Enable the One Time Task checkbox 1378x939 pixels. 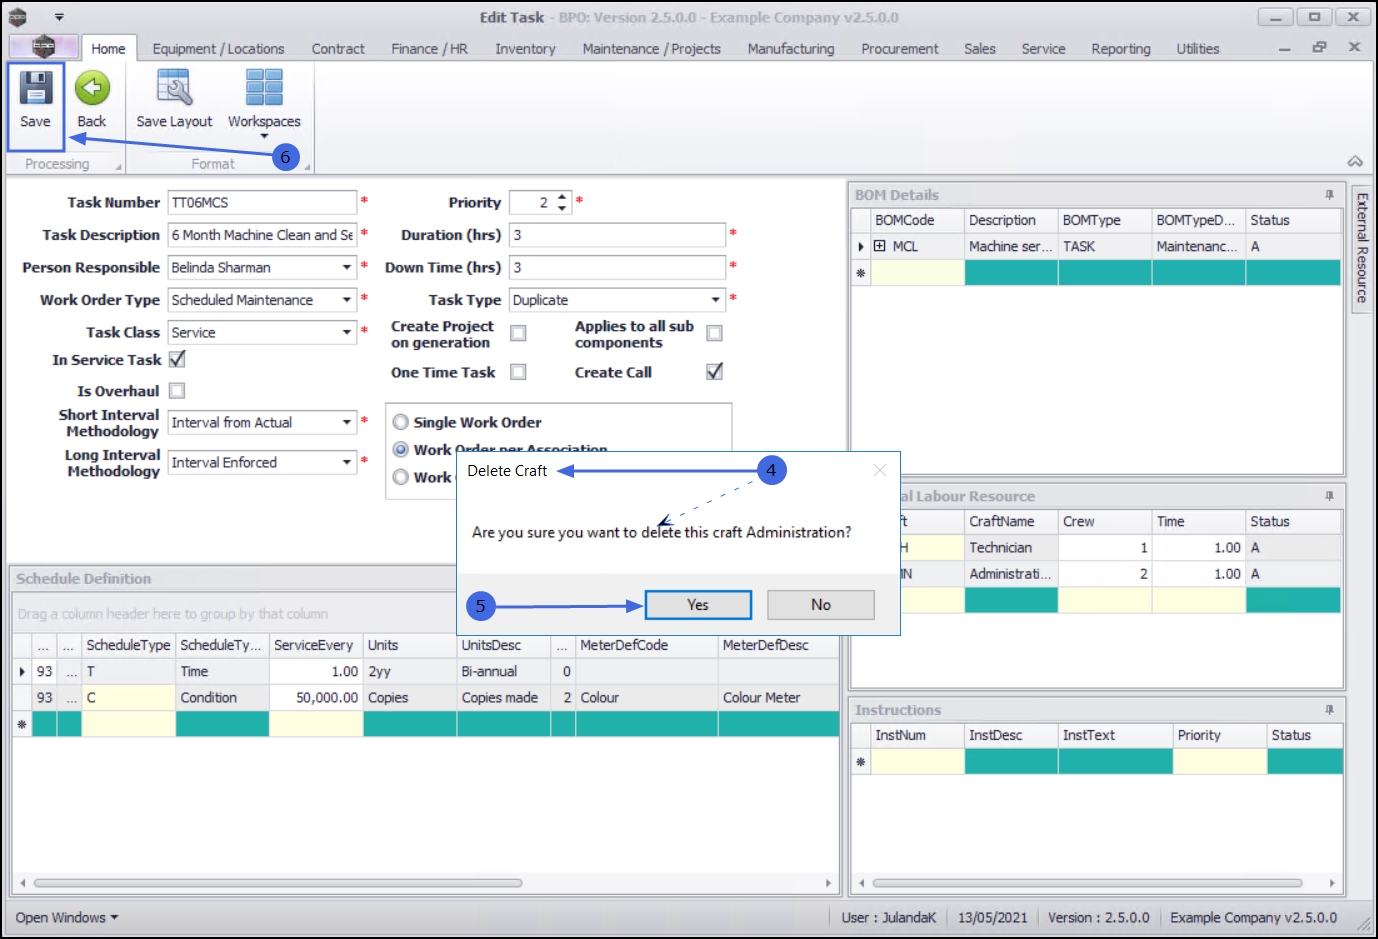(x=518, y=372)
